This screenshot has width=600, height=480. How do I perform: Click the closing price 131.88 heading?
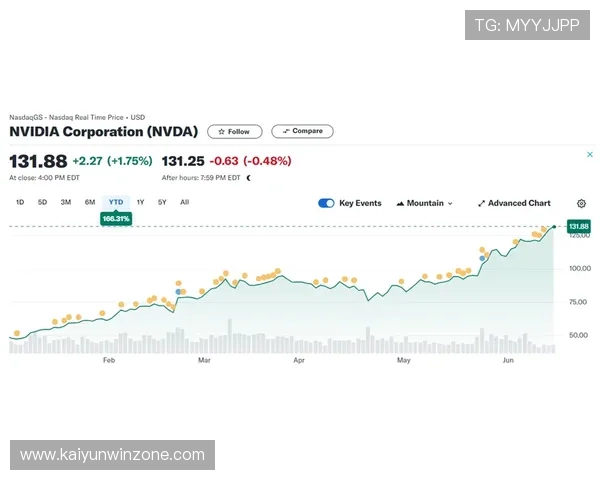click(38, 161)
